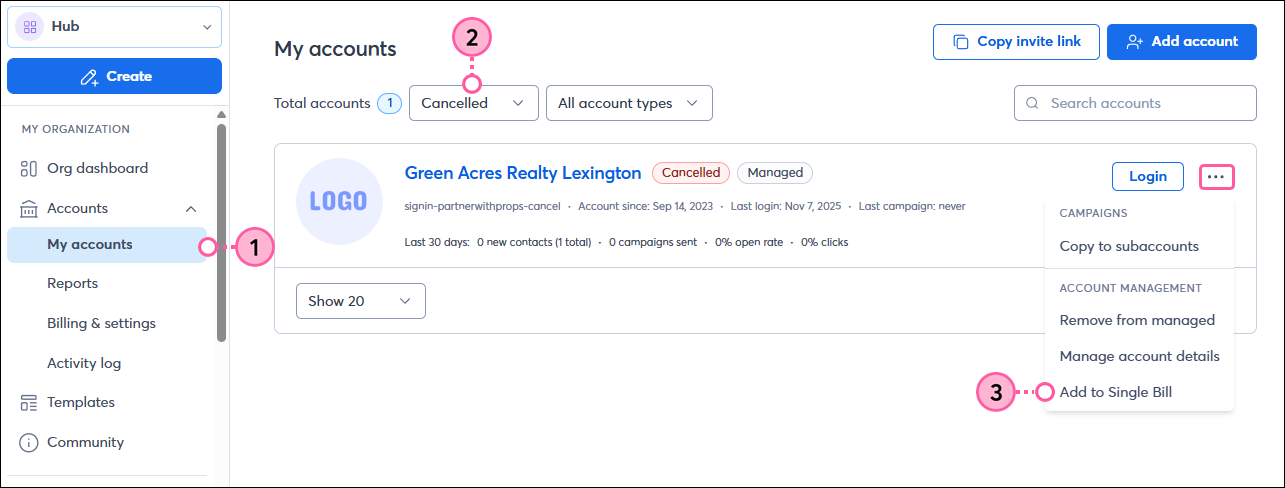Click the search magnifier icon
The image size is (1285, 488).
1033,103
